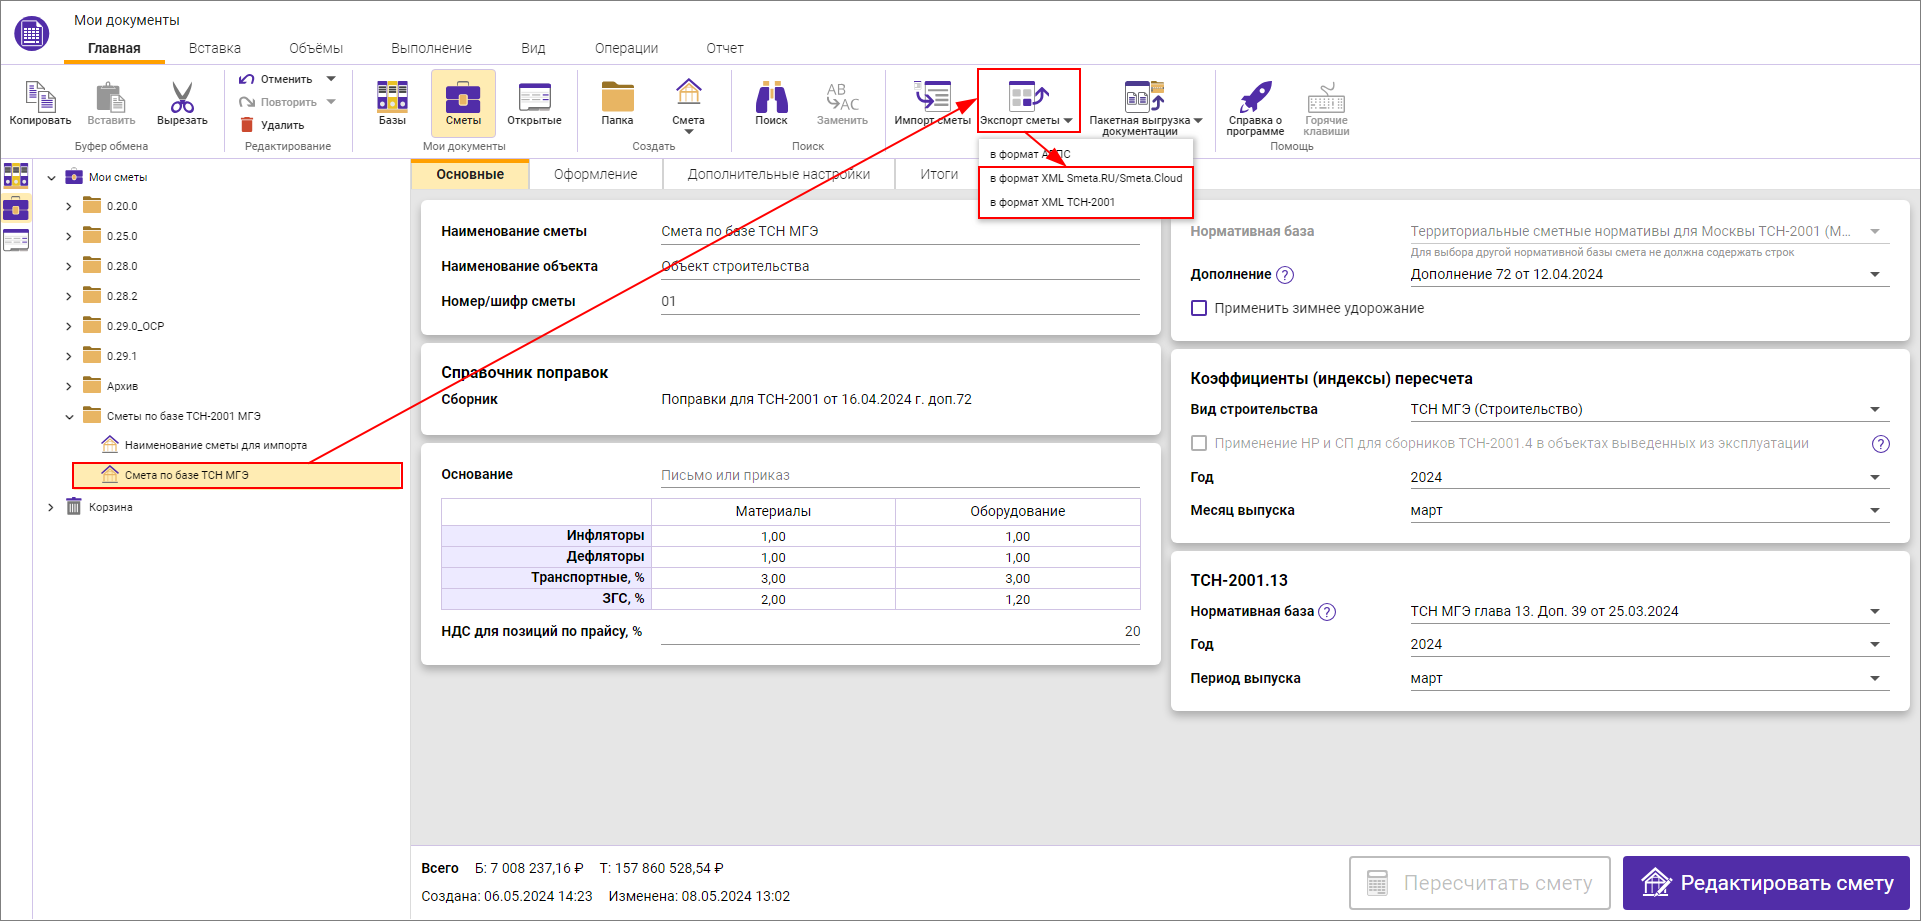Open the Экспорт сметы dropdown
This screenshot has height=921, width=1921.
1028,101
